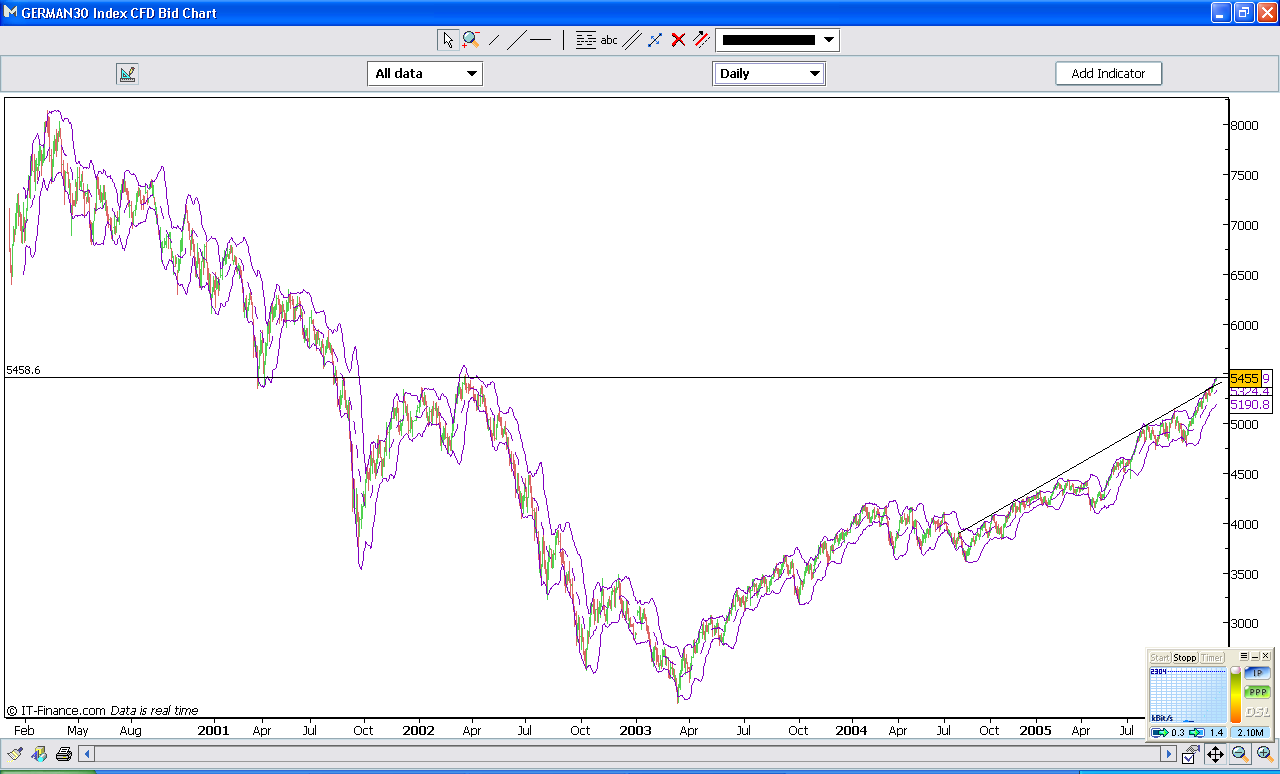Image resolution: width=1280 pixels, height=774 pixels.
Task: Click the DSL widget vertical level slider
Action: click(1236, 693)
